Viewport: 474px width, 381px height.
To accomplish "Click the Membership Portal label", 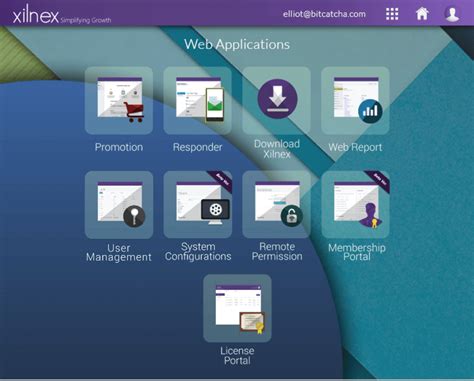I will pos(357,252).
